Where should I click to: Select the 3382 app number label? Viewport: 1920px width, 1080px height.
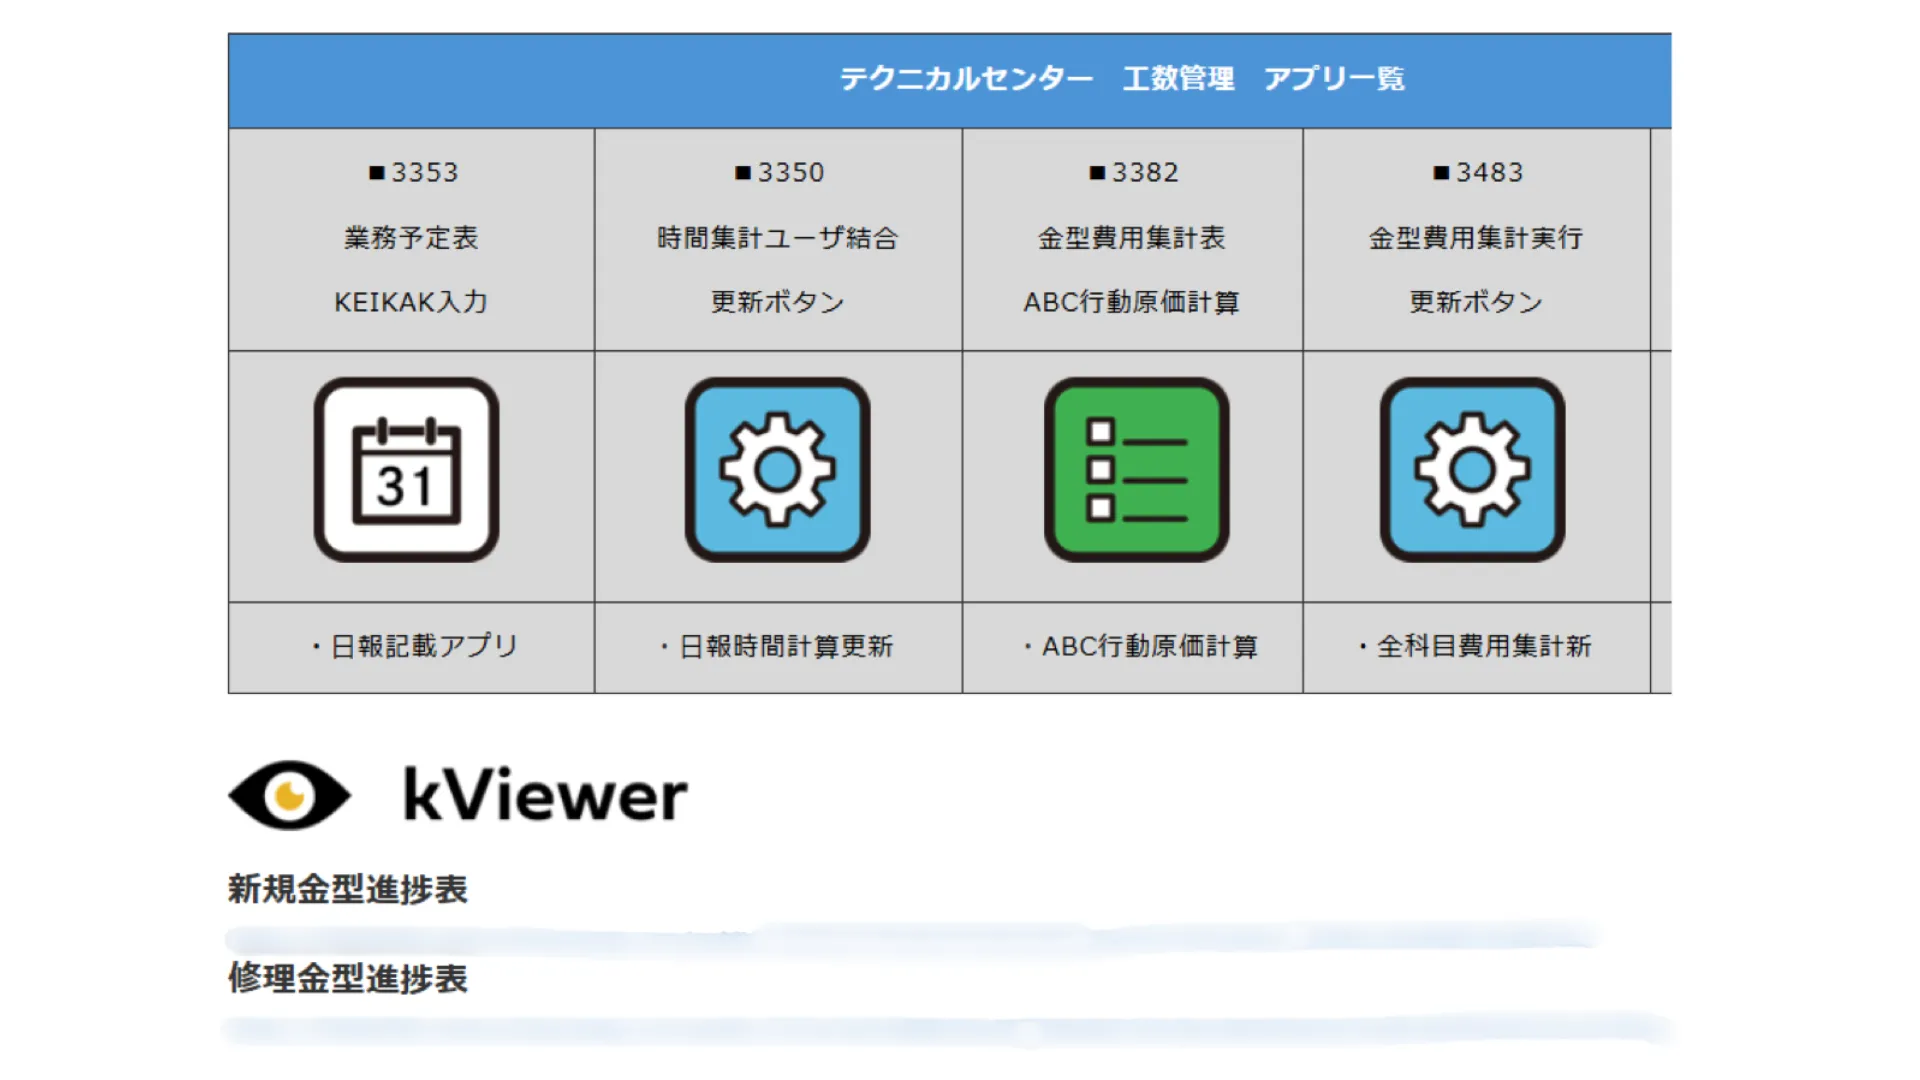point(1134,173)
